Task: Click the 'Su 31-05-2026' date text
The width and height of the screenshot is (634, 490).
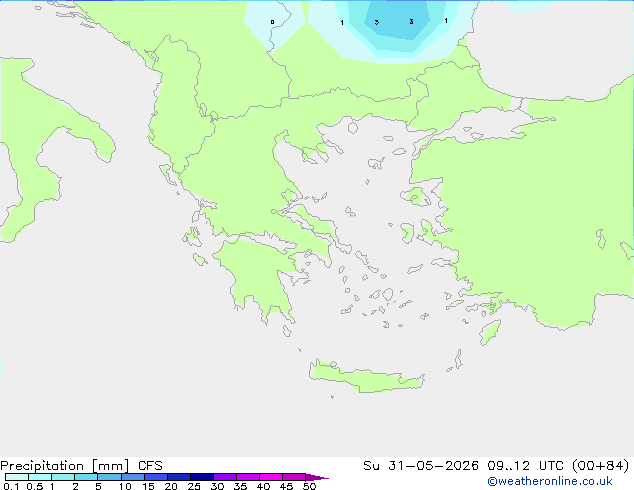Action: (x=421, y=466)
